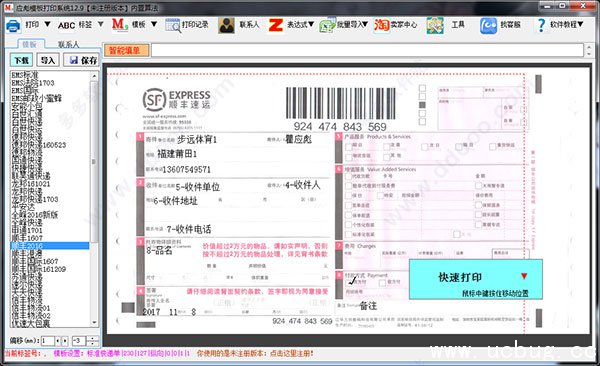
Task: Select 德邦快递160523 in template list
Action: pos(39,145)
